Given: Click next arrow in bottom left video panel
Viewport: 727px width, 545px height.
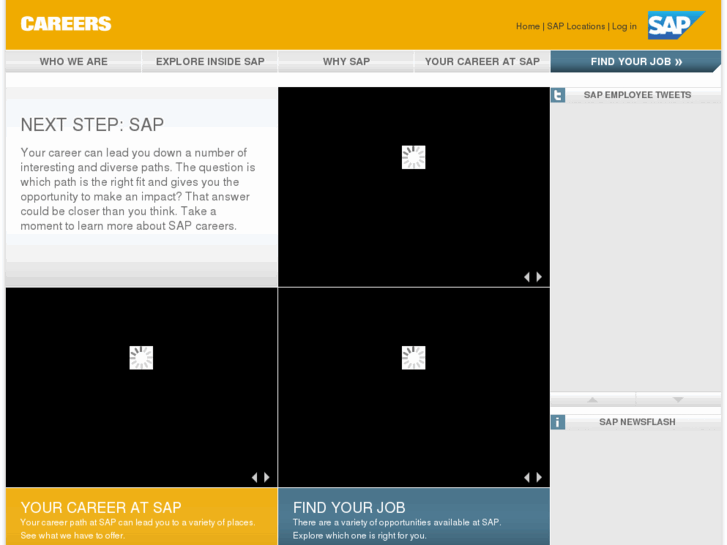Looking at the screenshot, I should [267, 477].
